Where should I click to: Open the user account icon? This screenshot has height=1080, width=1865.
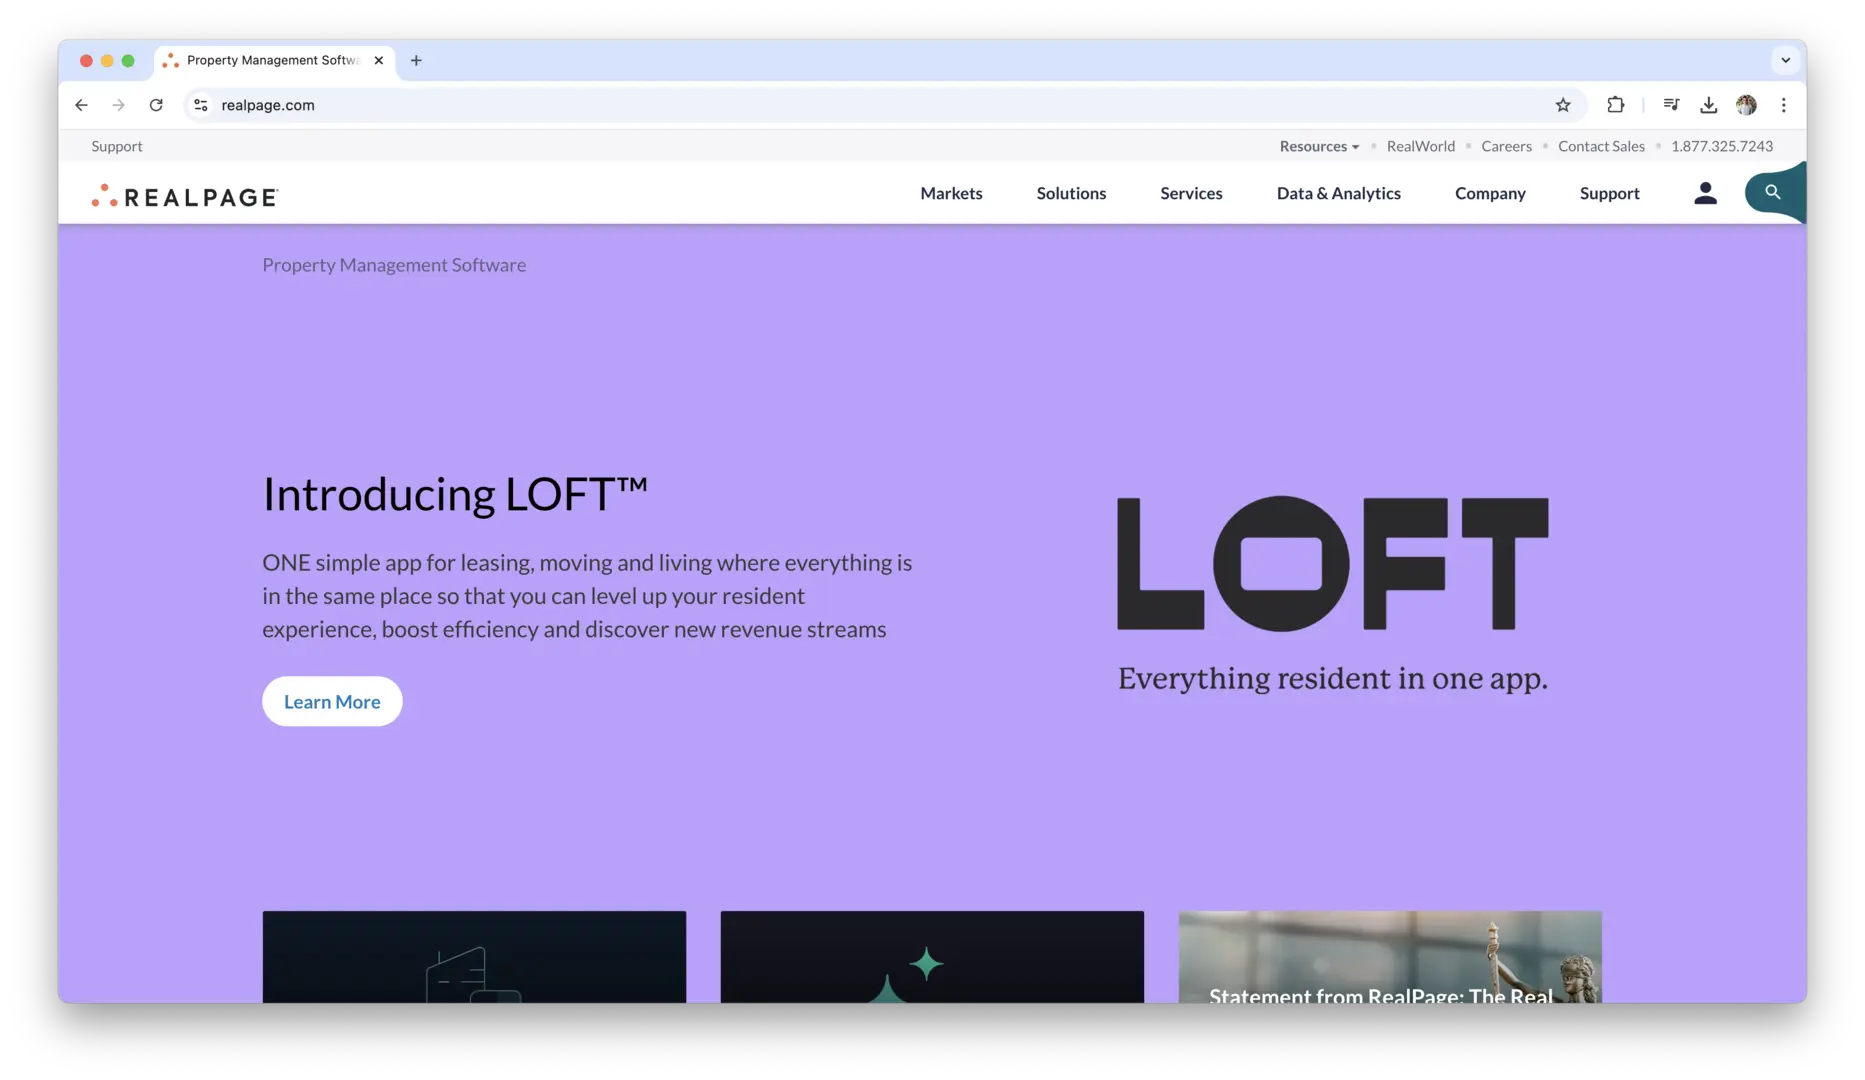(1705, 193)
